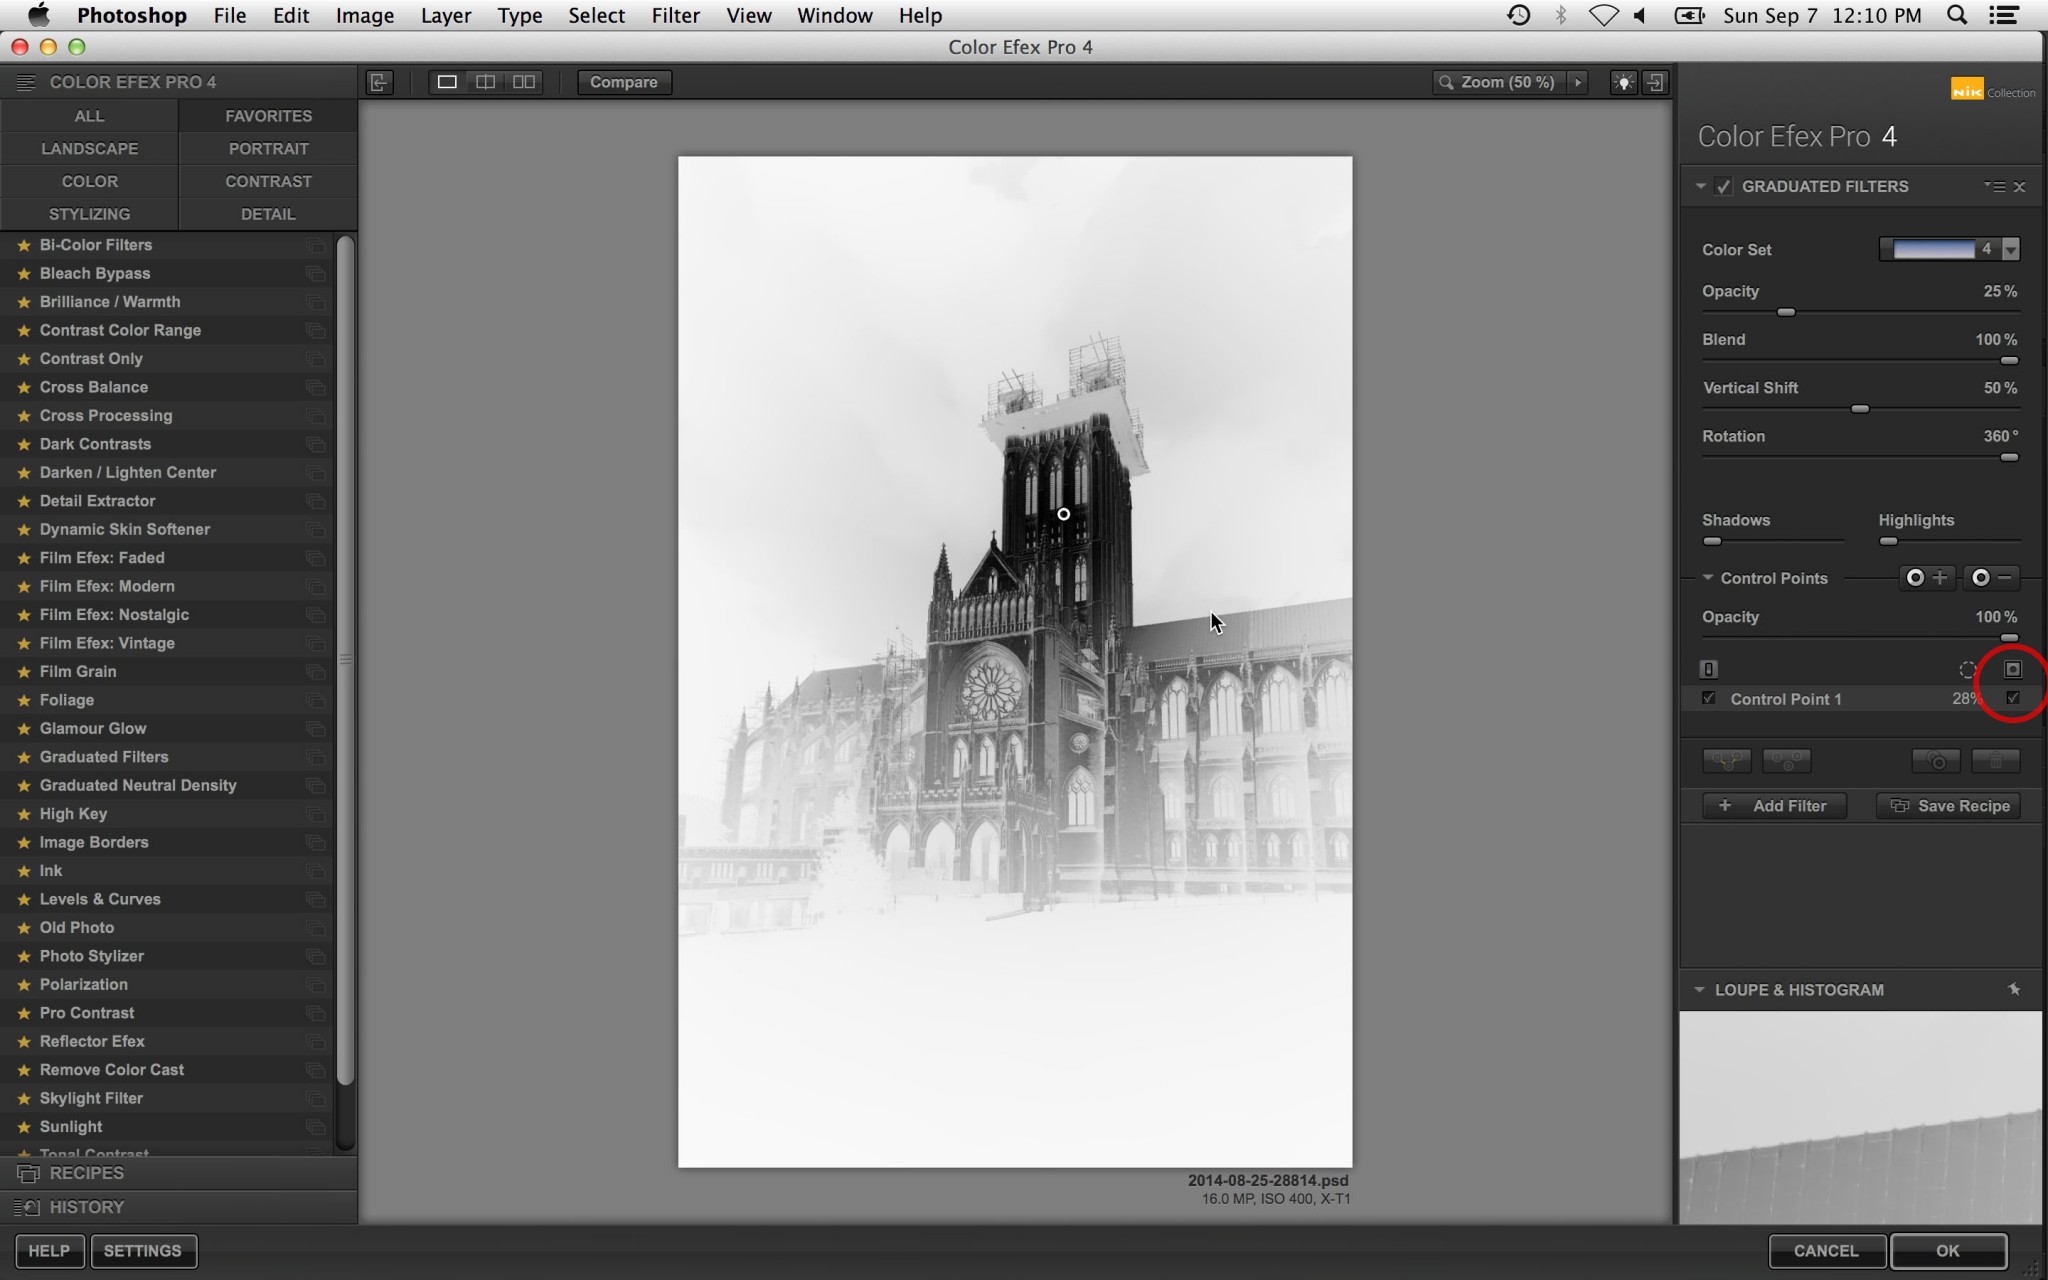Click the loupe preview thumbnail
This screenshot has height=1280, width=2048.
tap(1860, 1117)
